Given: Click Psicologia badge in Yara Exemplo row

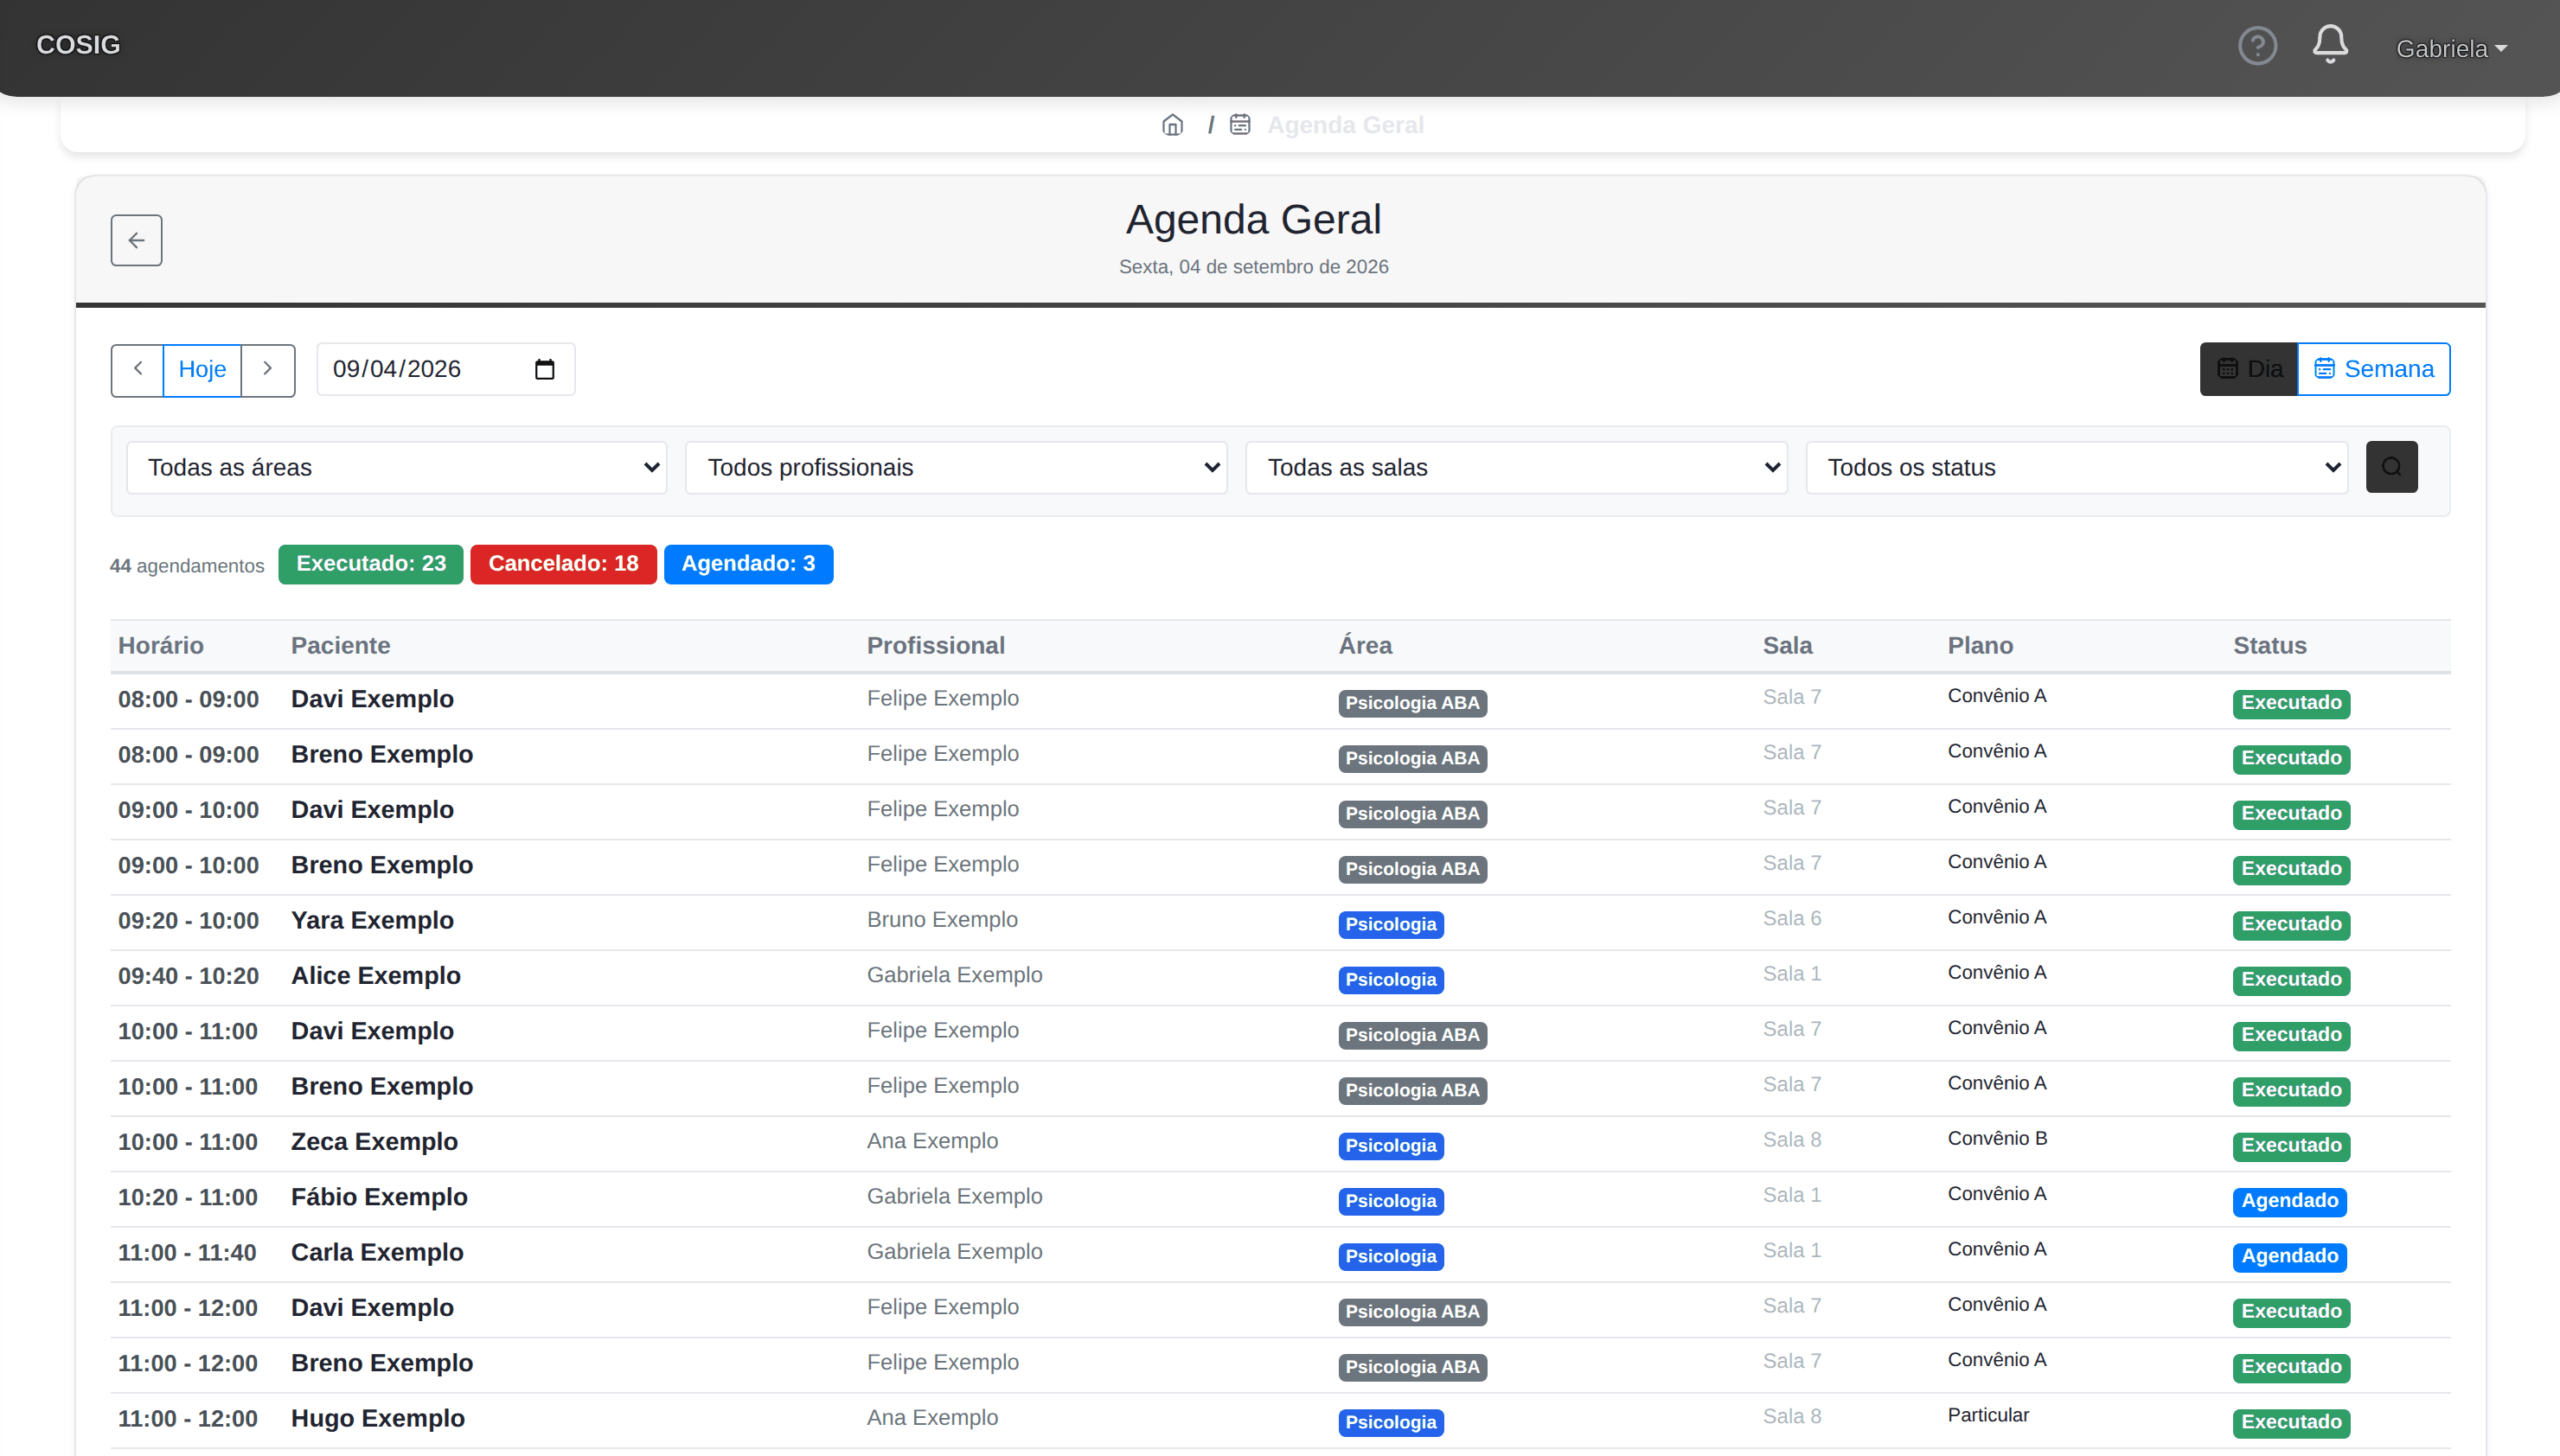Looking at the screenshot, I should (1390, 925).
